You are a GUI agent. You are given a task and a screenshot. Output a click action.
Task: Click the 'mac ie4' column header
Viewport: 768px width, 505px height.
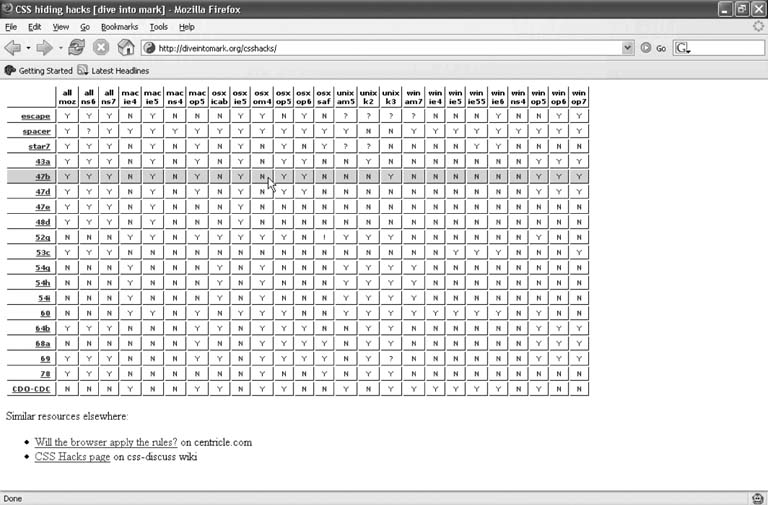[x=130, y=97]
